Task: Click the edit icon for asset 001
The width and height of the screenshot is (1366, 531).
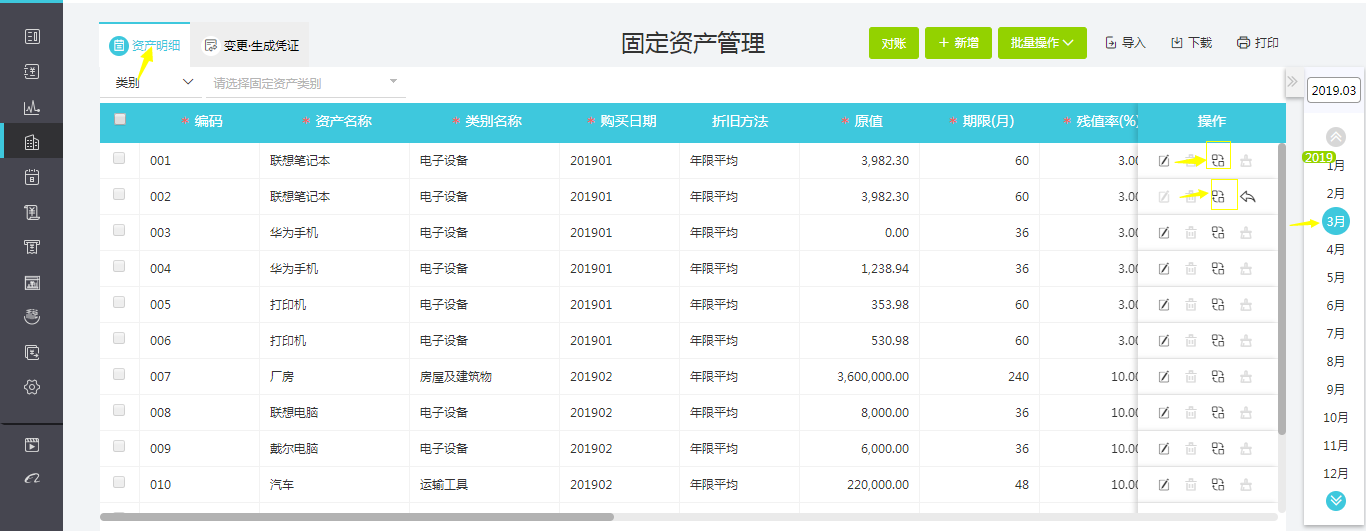Action: click(x=1164, y=161)
